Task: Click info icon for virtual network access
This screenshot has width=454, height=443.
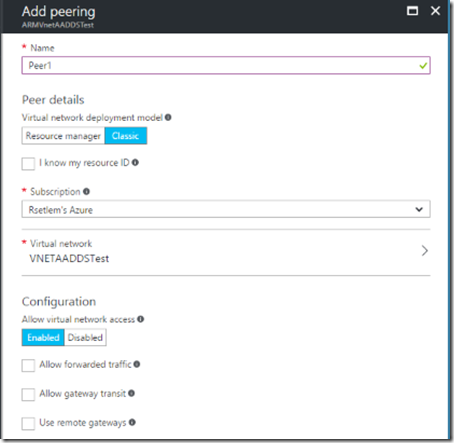Action: click(x=141, y=319)
